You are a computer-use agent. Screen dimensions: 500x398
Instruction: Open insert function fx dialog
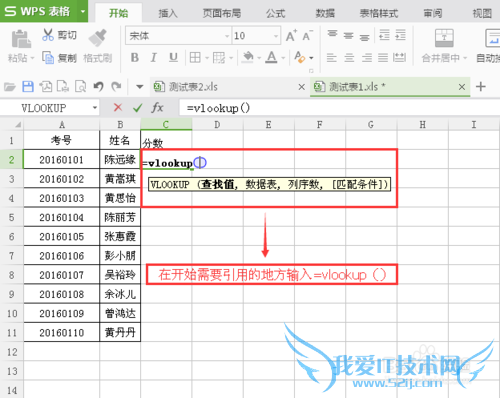[x=157, y=107]
